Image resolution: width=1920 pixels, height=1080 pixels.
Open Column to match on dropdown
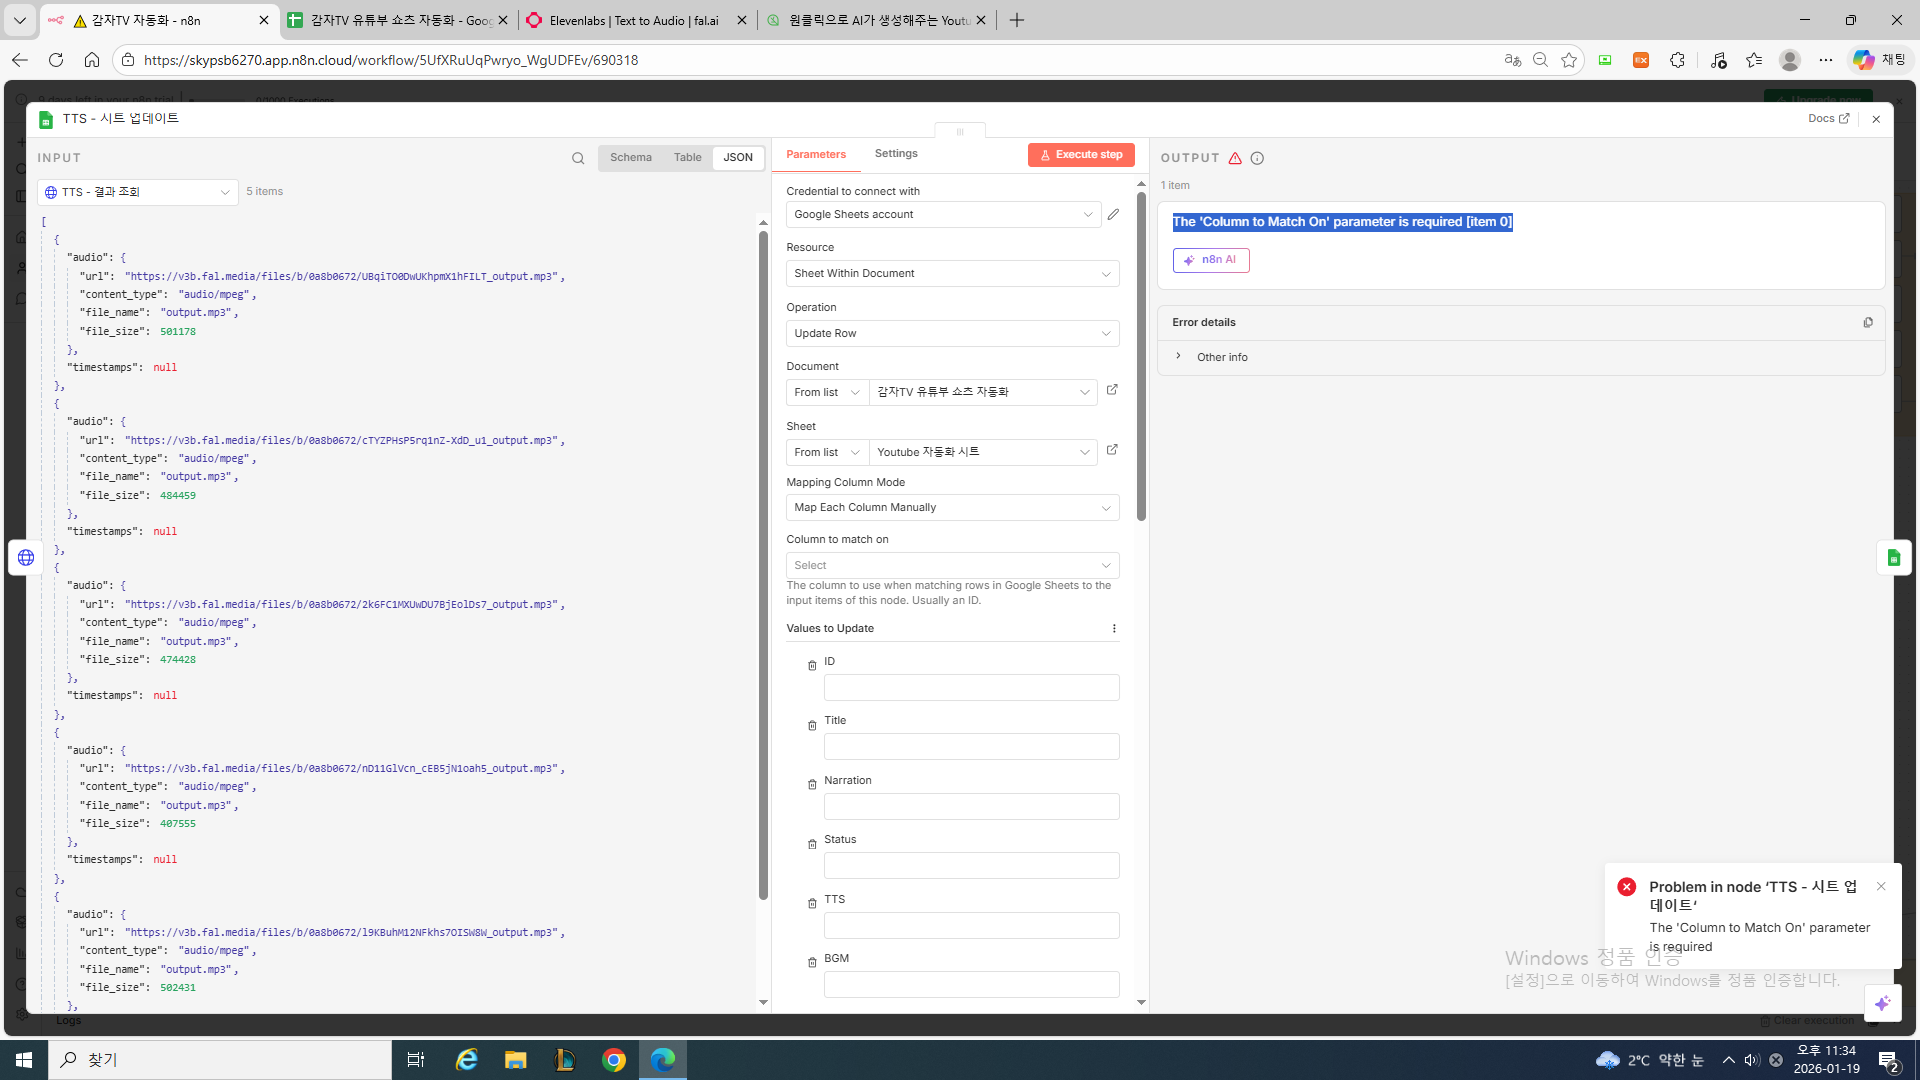pos(952,566)
